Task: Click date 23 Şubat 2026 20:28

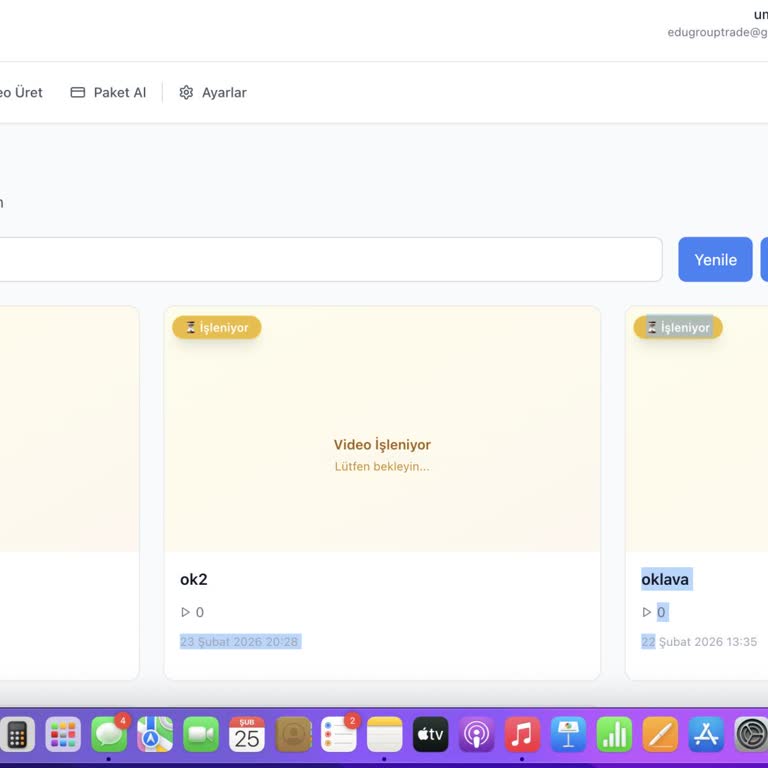Action: tap(239, 642)
